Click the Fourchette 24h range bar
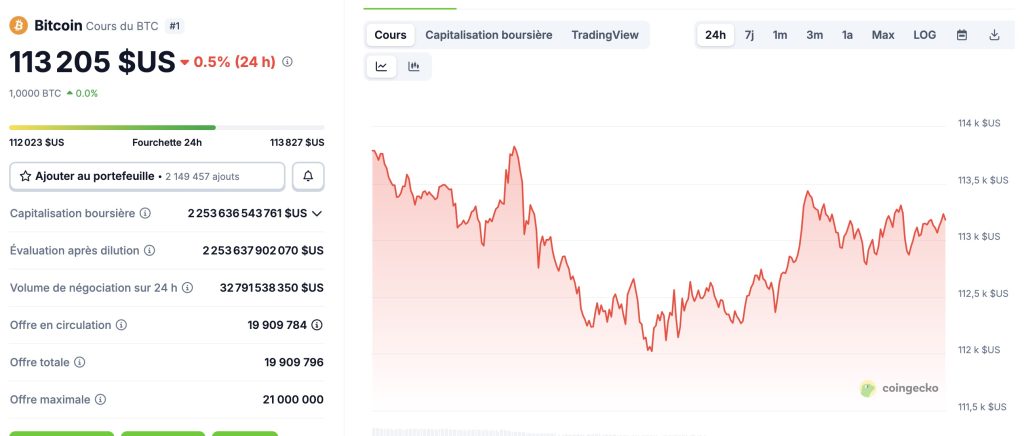The height and width of the screenshot is (436, 1024). [x=166, y=127]
